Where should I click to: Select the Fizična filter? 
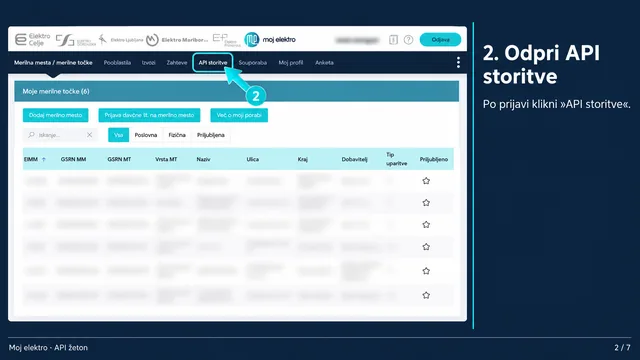click(x=177, y=135)
